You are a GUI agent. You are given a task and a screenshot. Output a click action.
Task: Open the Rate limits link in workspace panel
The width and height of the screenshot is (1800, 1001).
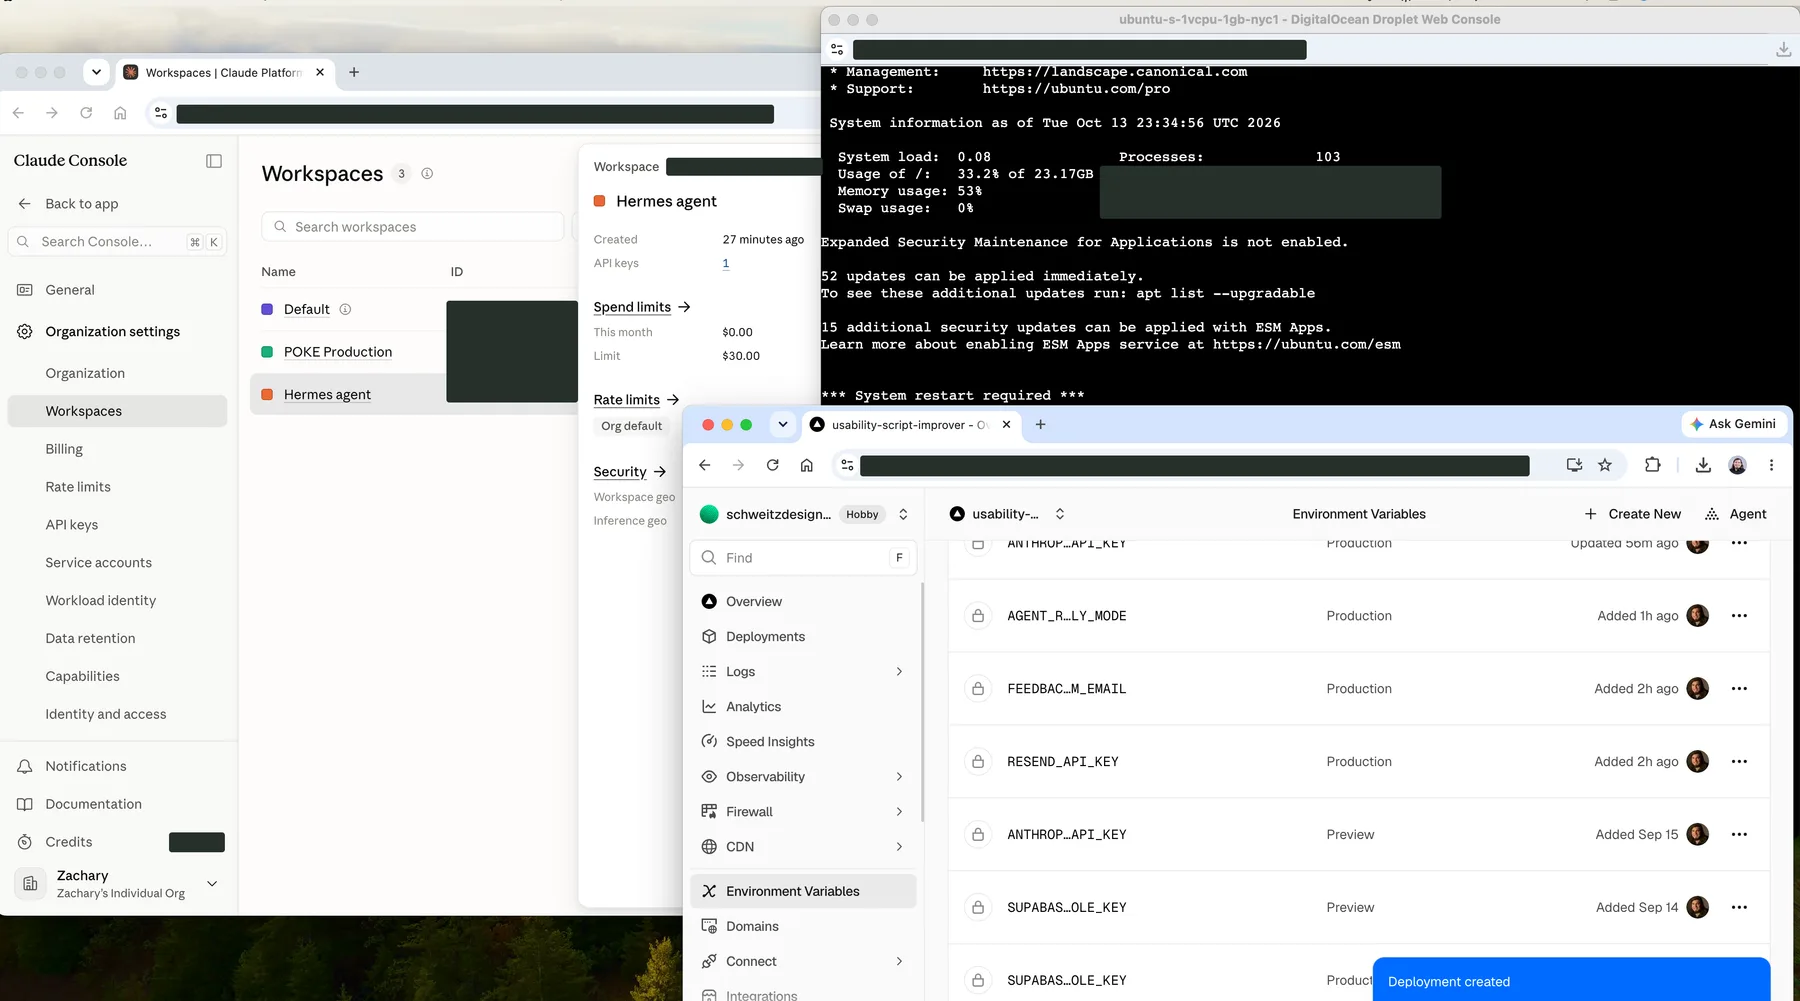636,400
